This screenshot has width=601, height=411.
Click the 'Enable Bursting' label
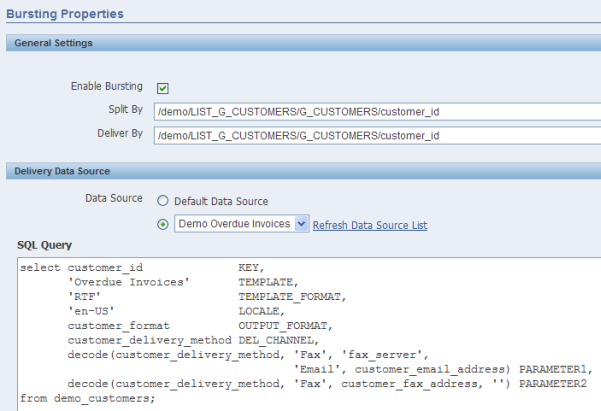coord(107,86)
